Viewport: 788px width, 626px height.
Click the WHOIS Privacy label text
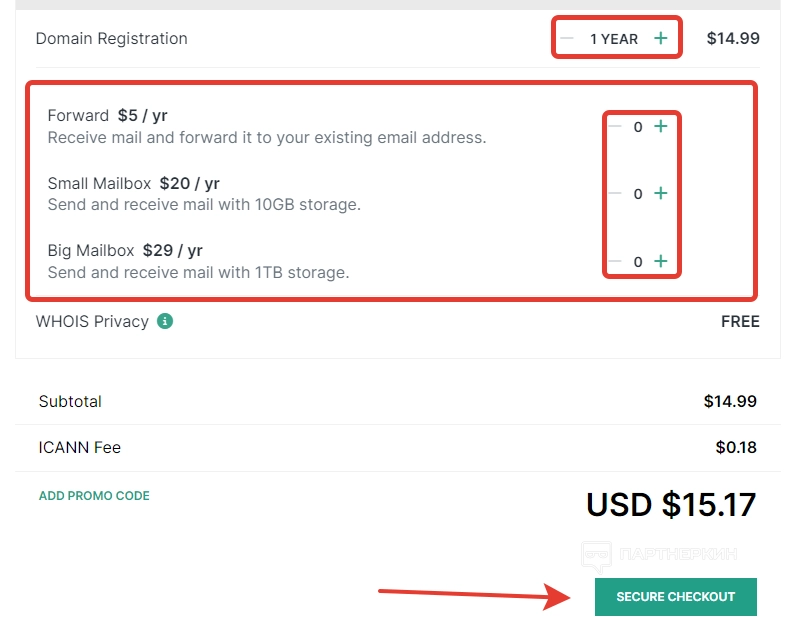(92, 321)
